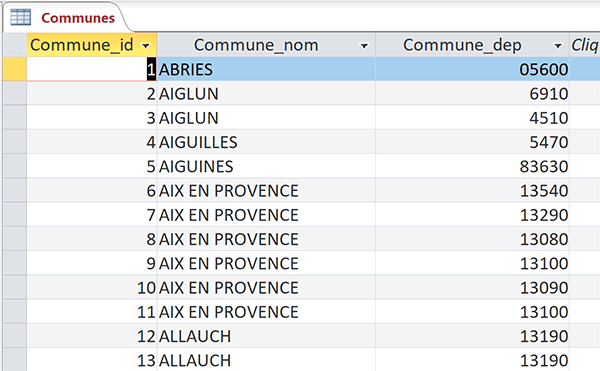600x371 pixels.
Task: Click the 13540 department cell
Action: point(472,190)
